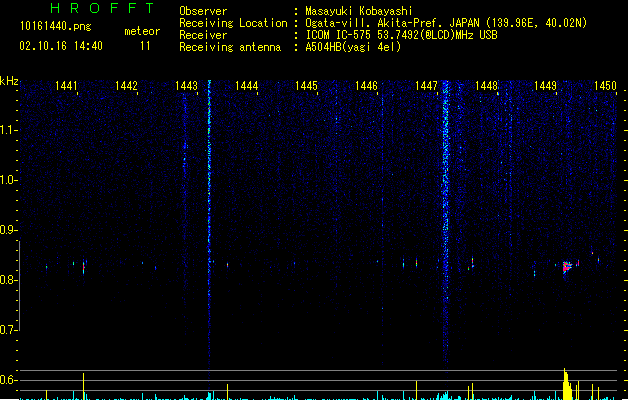Image resolution: width=629 pixels, height=400 pixels.
Task: Click the 1442 time marker
Action: pyautogui.click(x=126, y=86)
